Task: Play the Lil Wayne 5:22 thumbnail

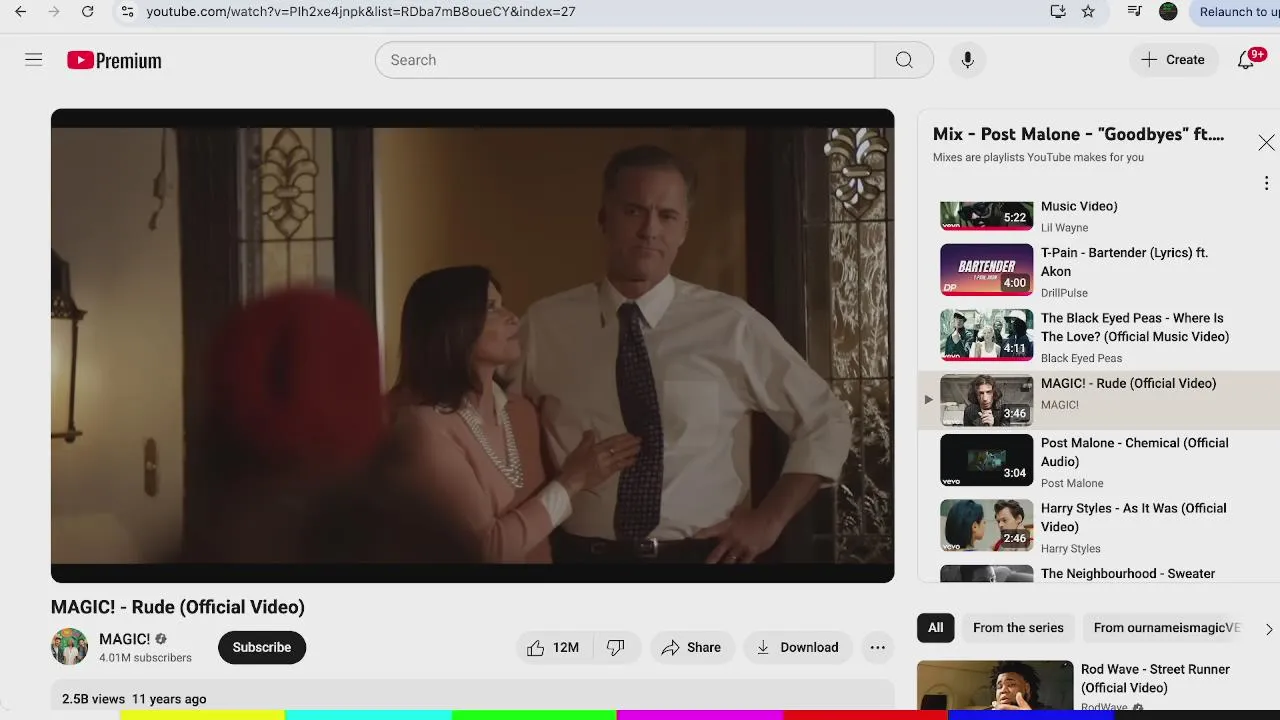Action: coord(986,215)
